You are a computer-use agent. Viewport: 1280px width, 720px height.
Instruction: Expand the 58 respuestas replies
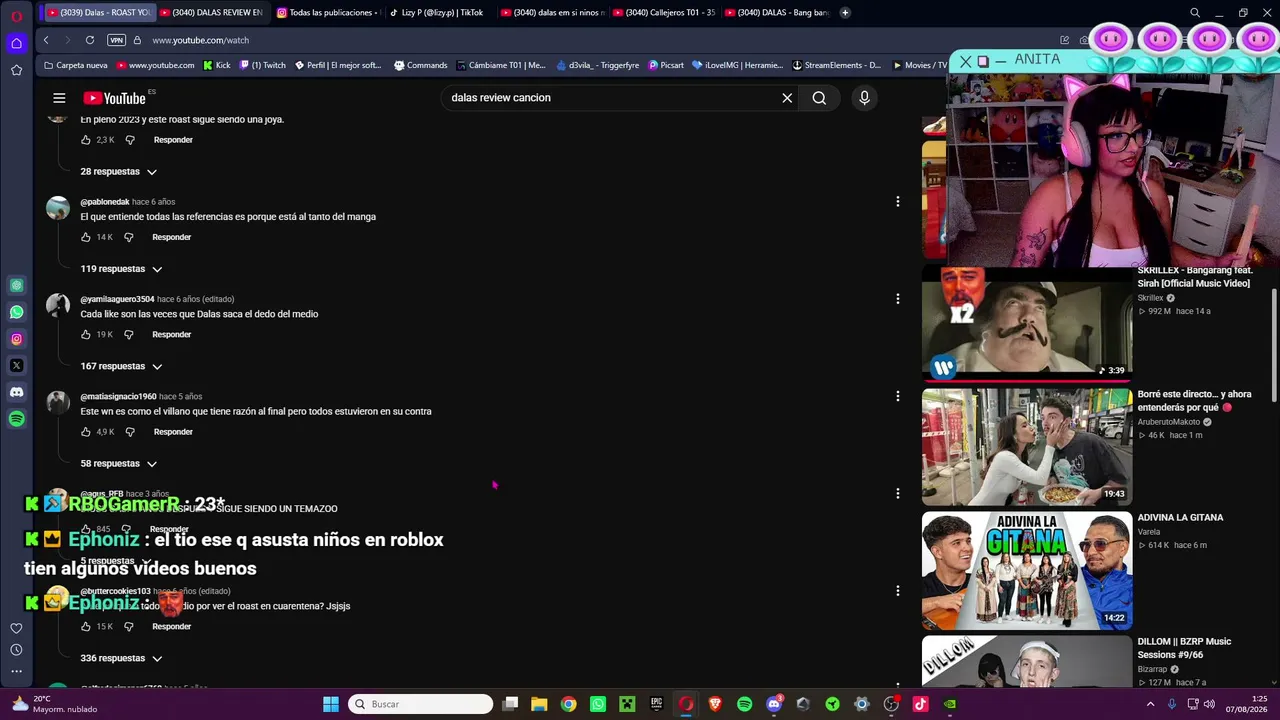(119, 464)
